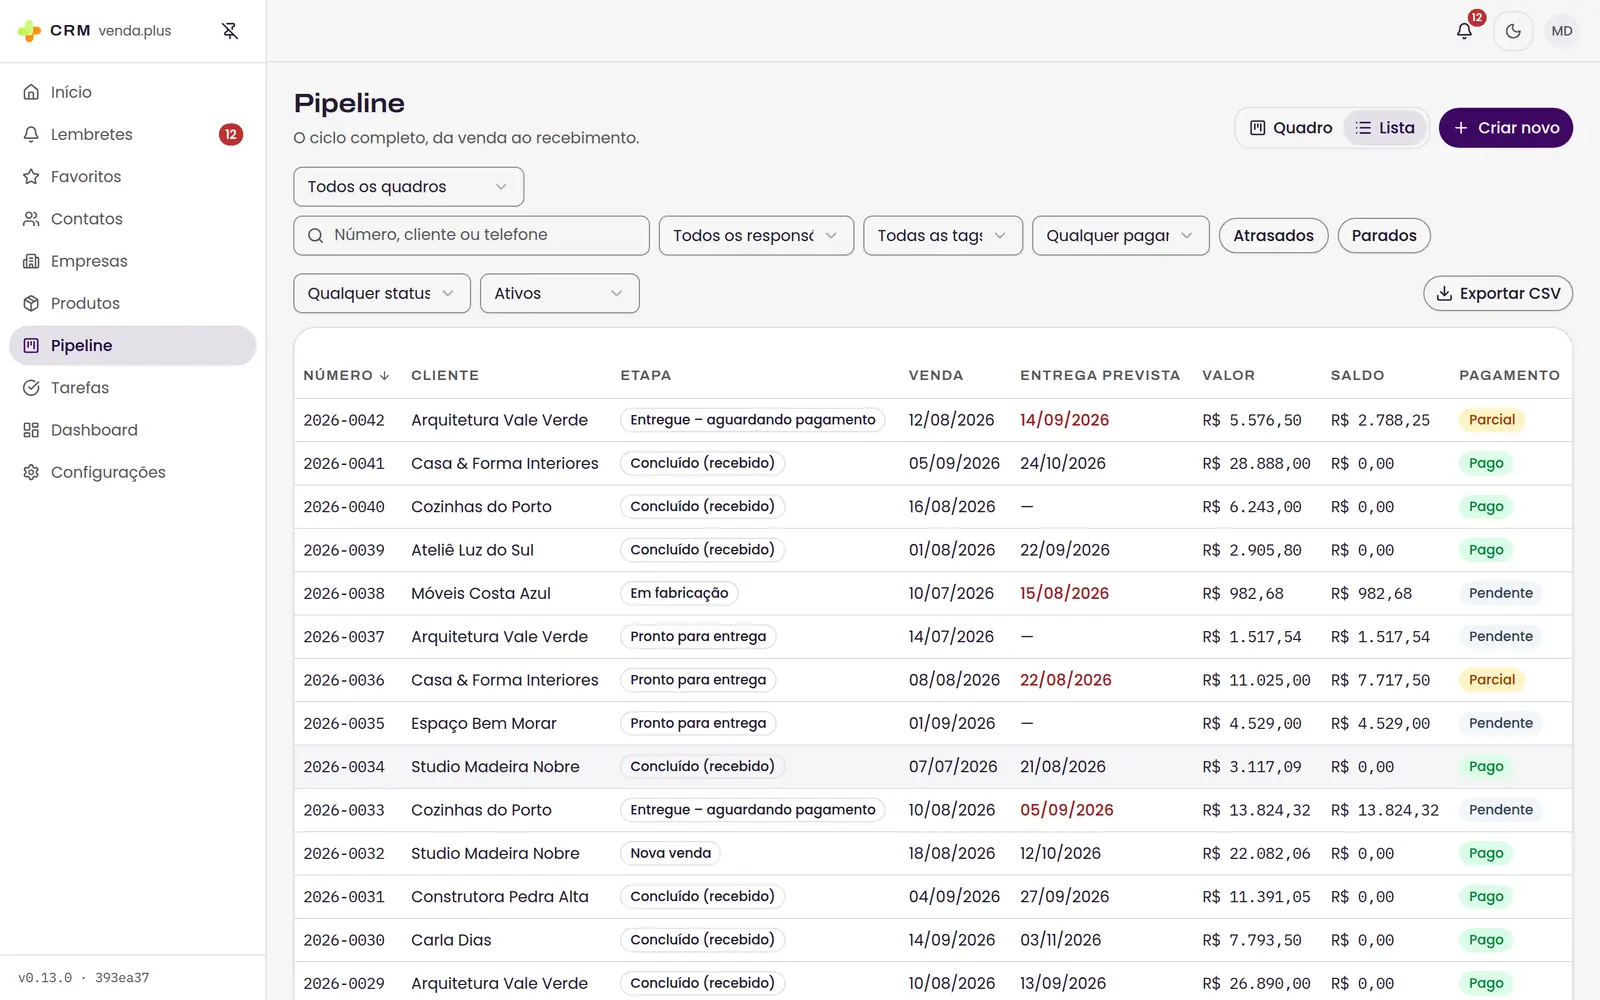Click client Espaço Bem Morar
Viewport: 1600px width, 1000px height.
484,724
